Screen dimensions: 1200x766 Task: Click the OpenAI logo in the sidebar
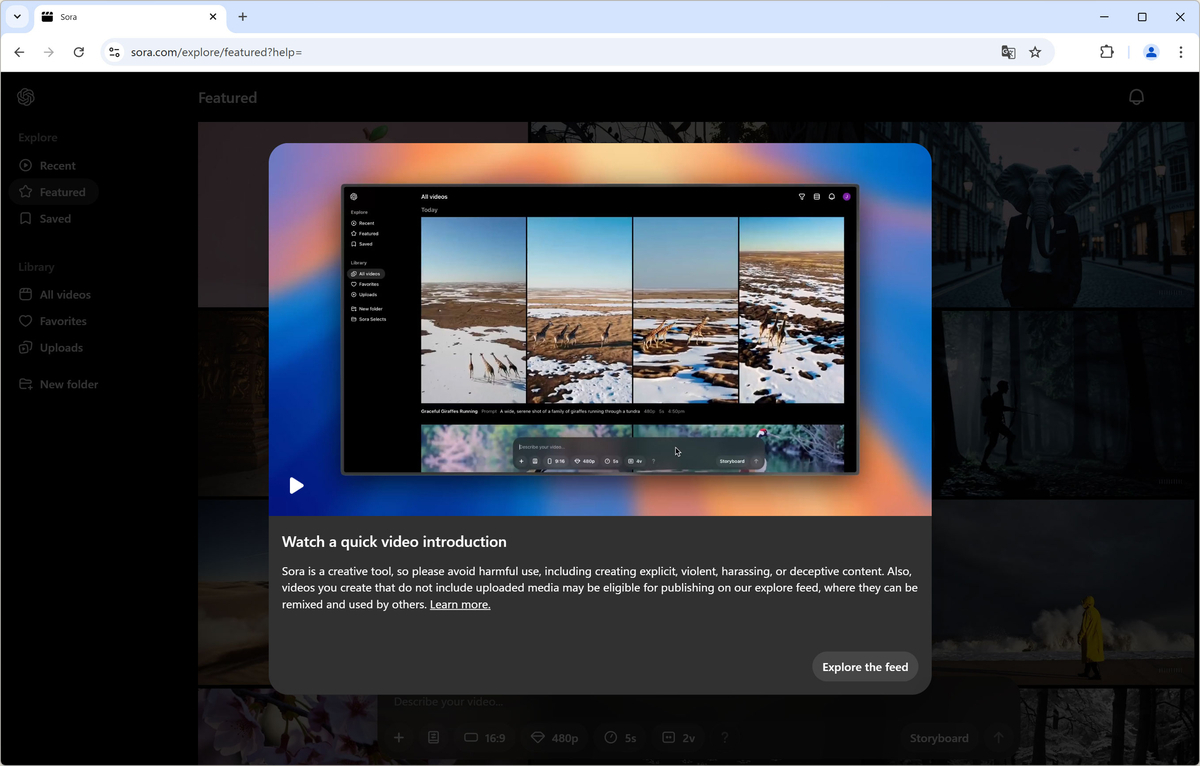point(26,97)
